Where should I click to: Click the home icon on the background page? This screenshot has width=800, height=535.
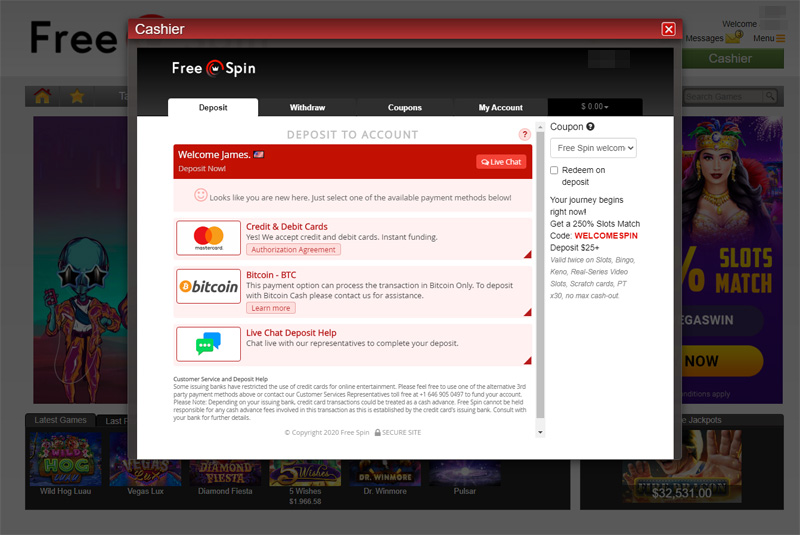coord(42,96)
